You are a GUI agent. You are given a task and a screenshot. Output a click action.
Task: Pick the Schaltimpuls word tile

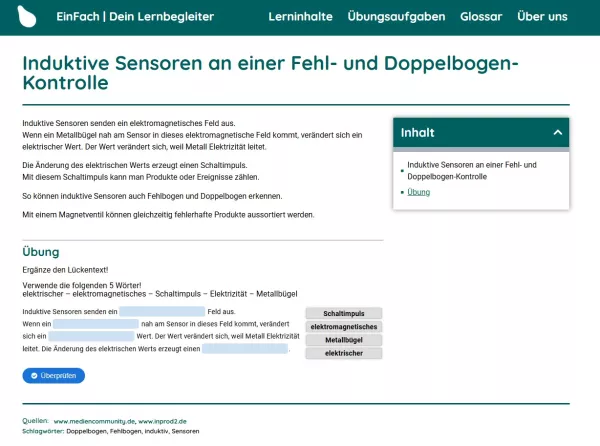point(344,313)
